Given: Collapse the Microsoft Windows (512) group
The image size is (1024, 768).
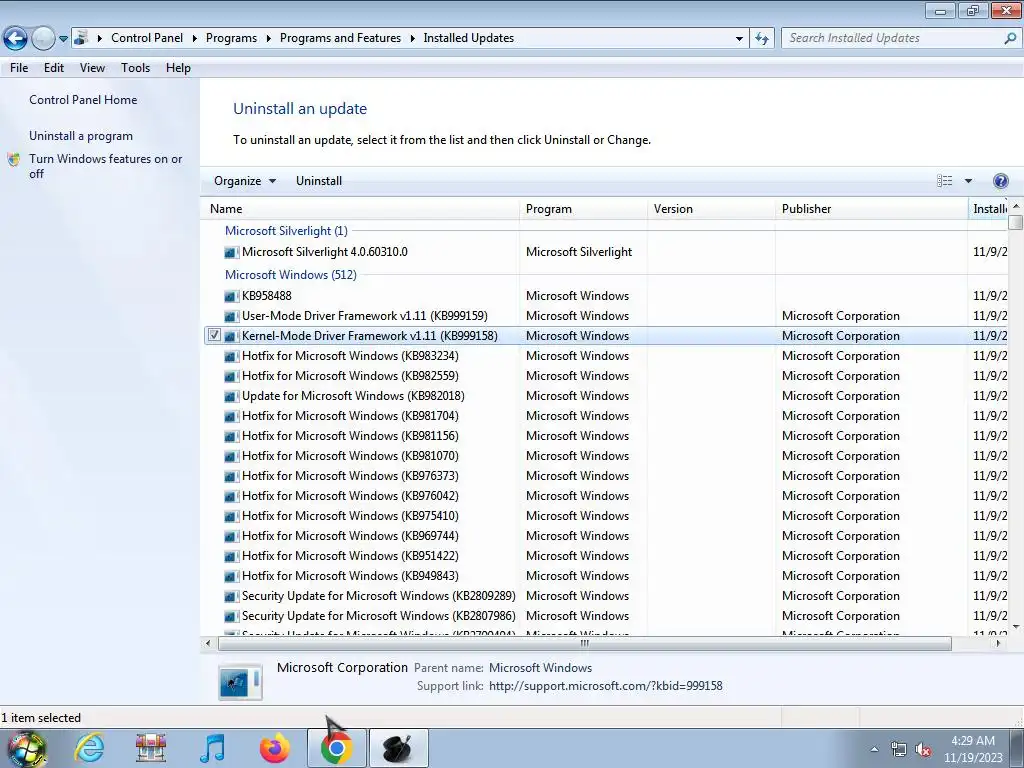Looking at the screenshot, I should tap(291, 274).
